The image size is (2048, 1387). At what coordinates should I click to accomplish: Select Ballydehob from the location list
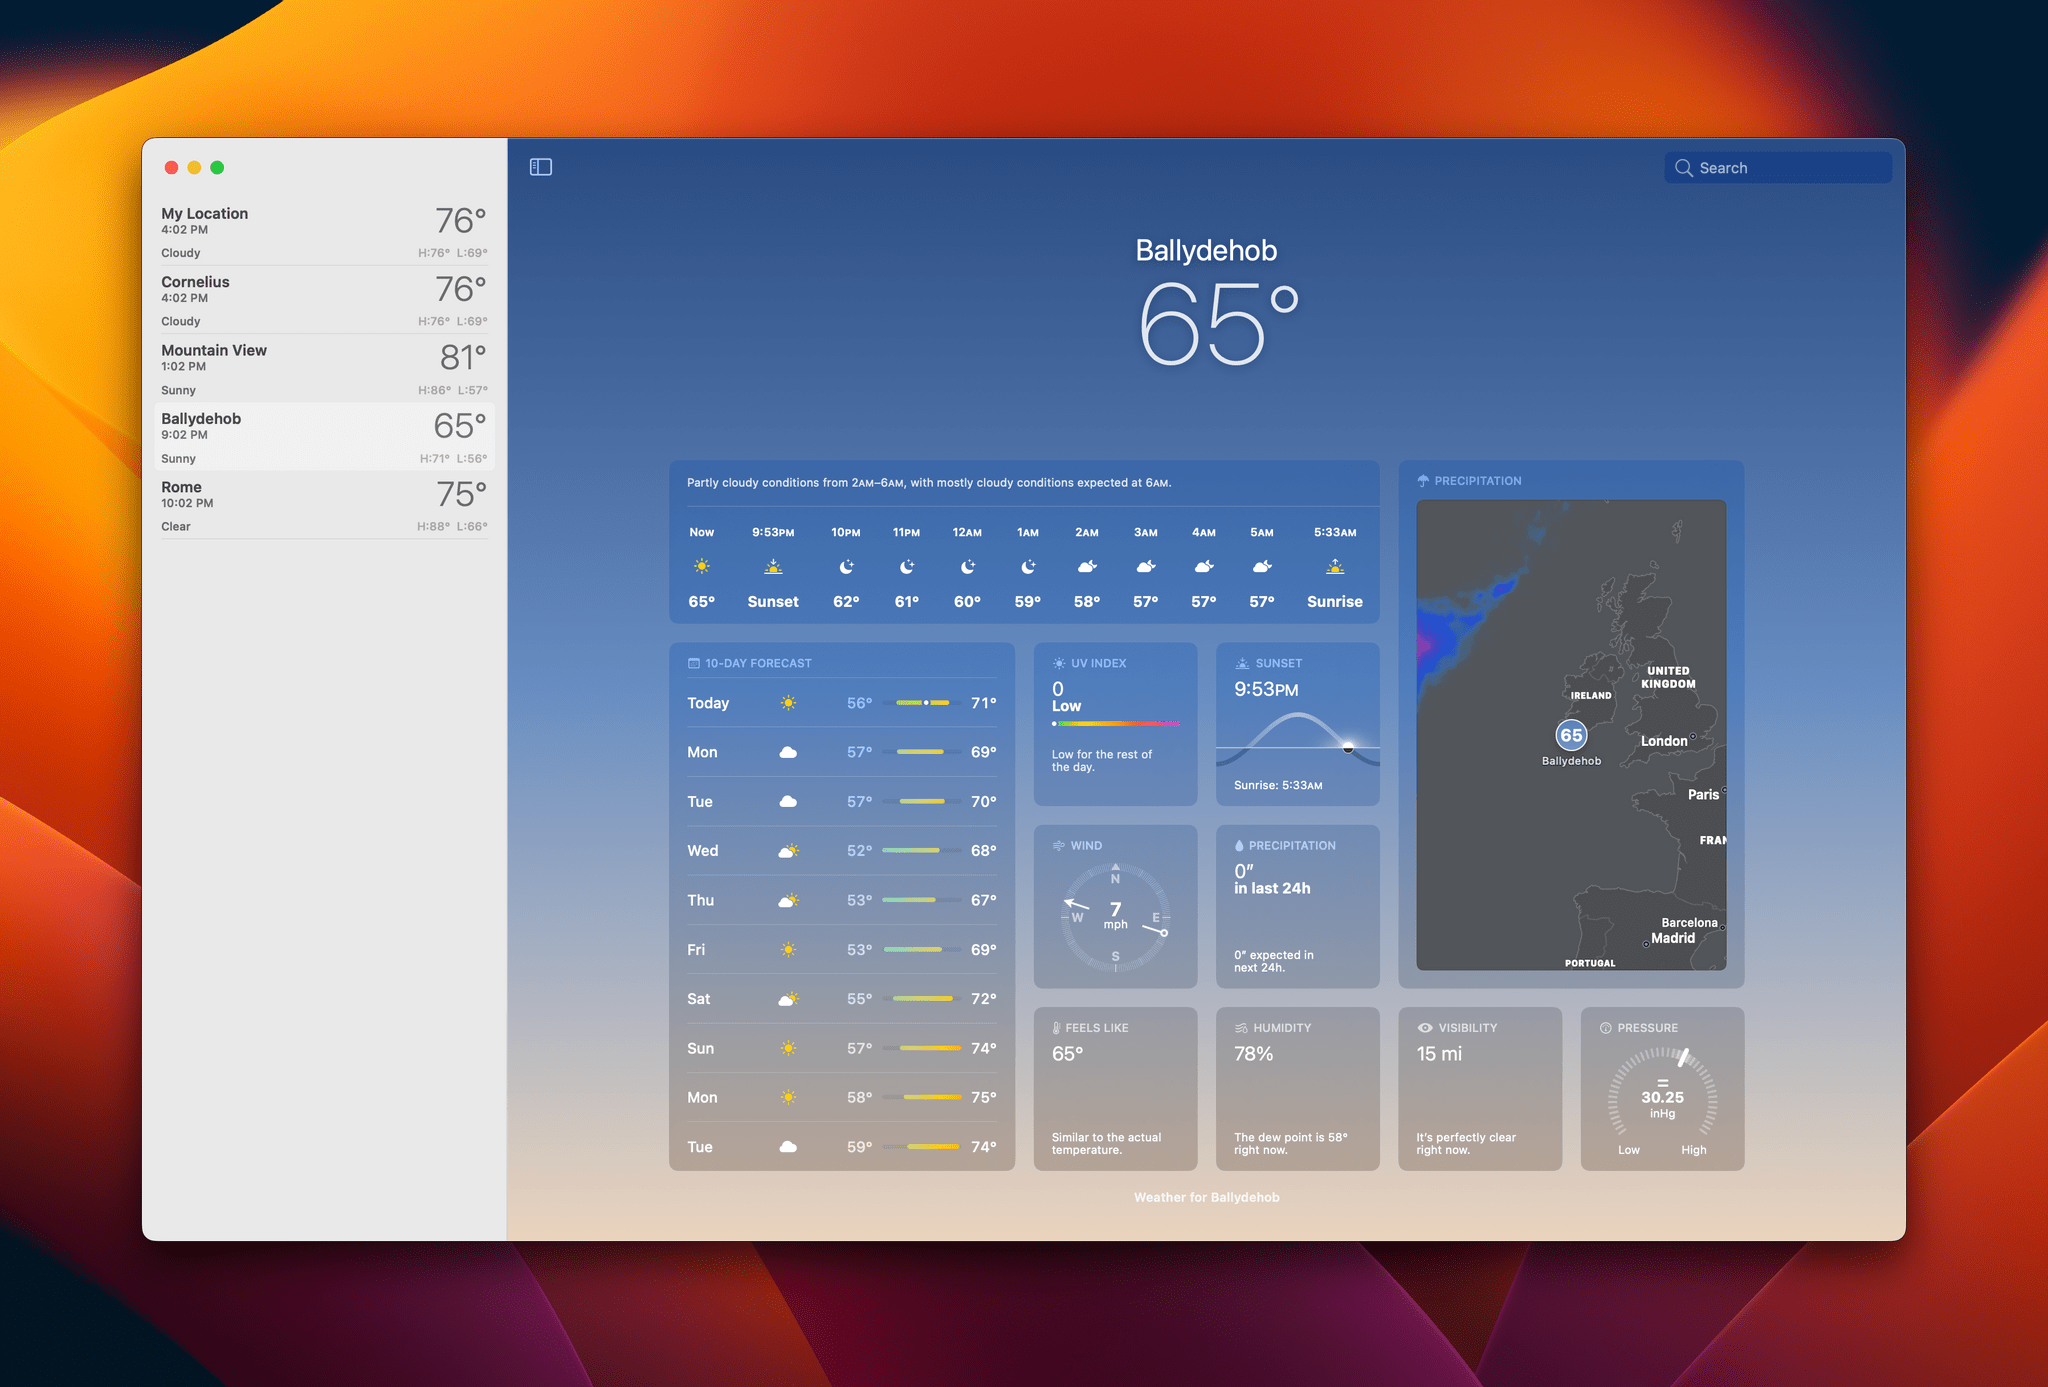click(320, 435)
